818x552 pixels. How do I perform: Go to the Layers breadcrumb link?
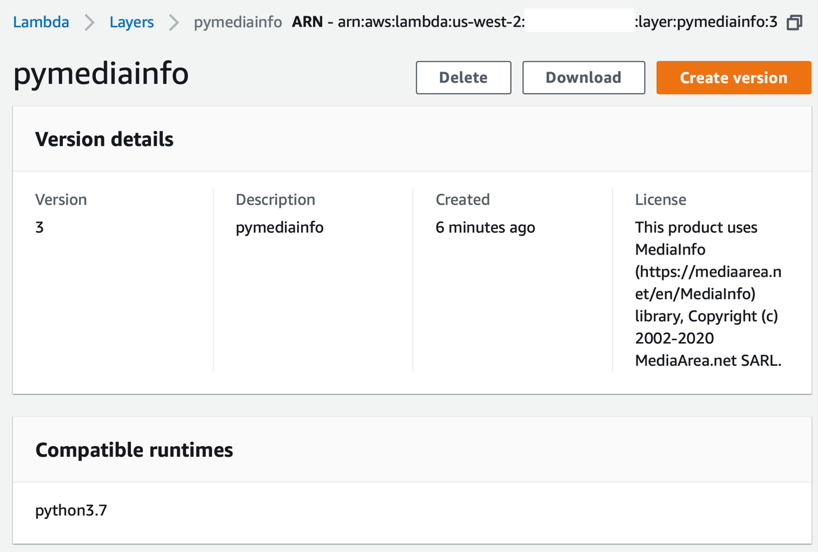(x=131, y=22)
